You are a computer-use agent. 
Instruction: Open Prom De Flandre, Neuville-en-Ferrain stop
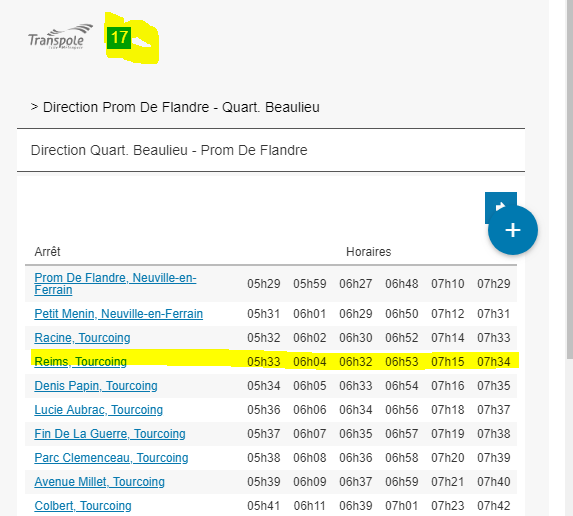click(115, 284)
